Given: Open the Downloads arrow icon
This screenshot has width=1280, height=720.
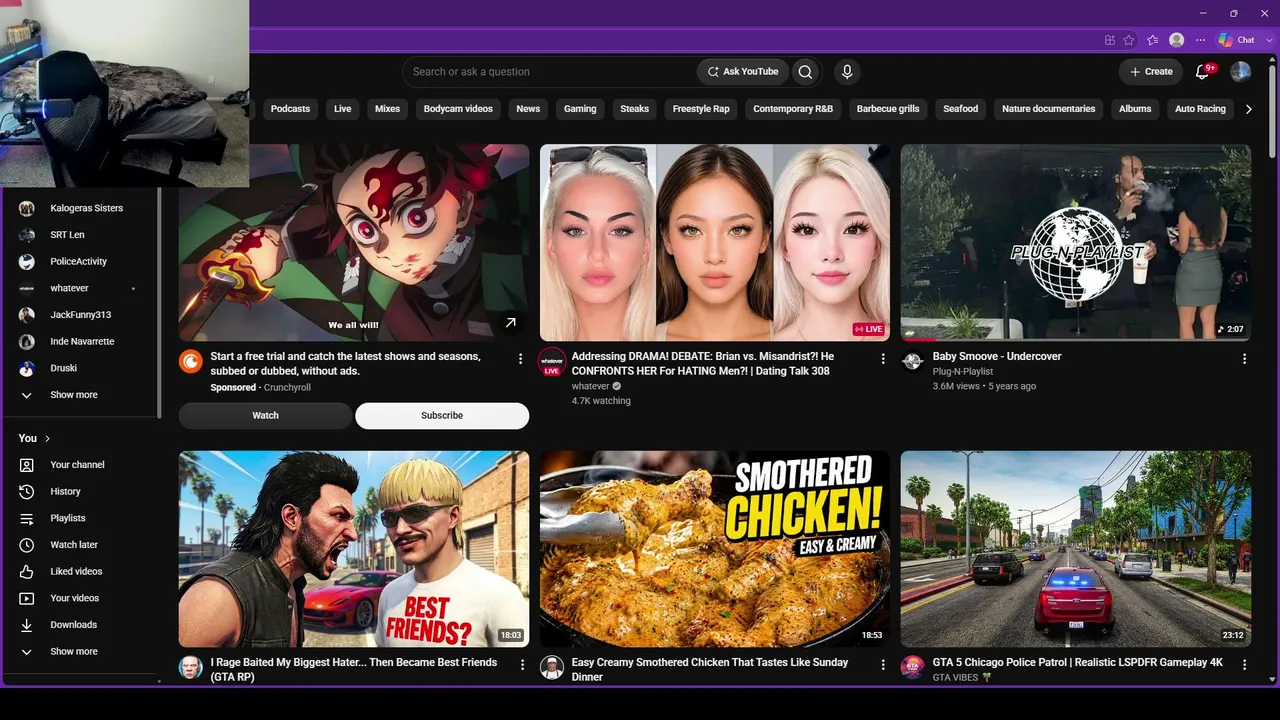Looking at the screenshot, I should tap(27, 625).
